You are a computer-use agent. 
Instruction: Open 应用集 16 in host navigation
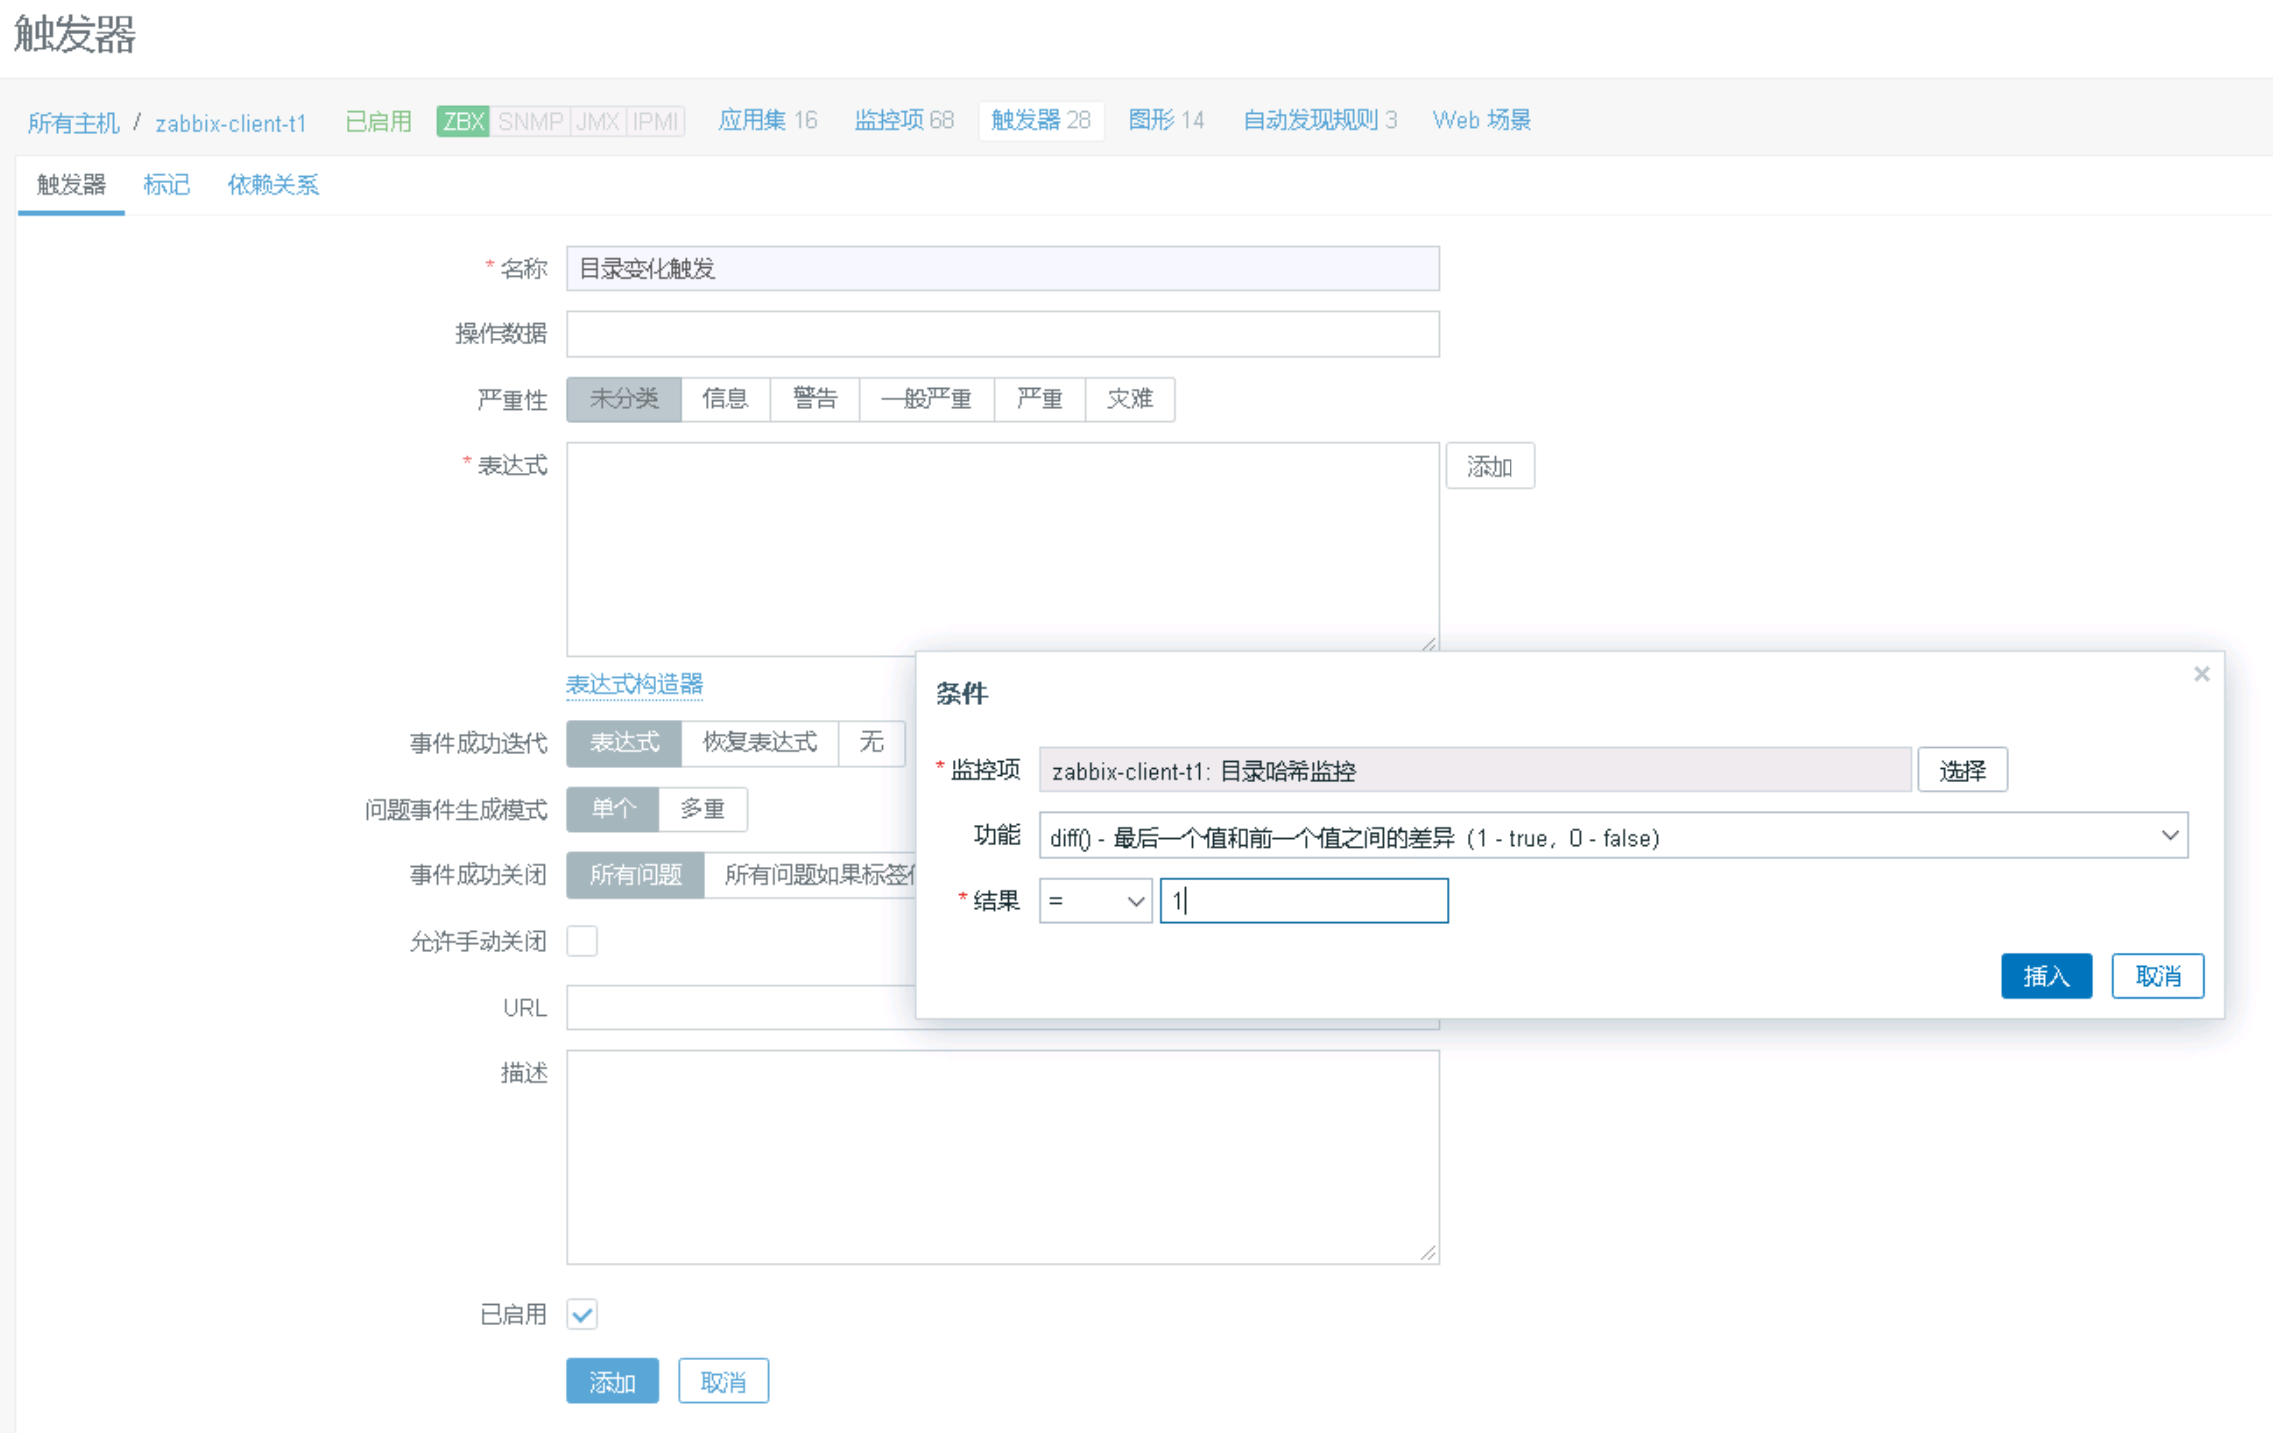pyautogui.click(x=767, y=120)
